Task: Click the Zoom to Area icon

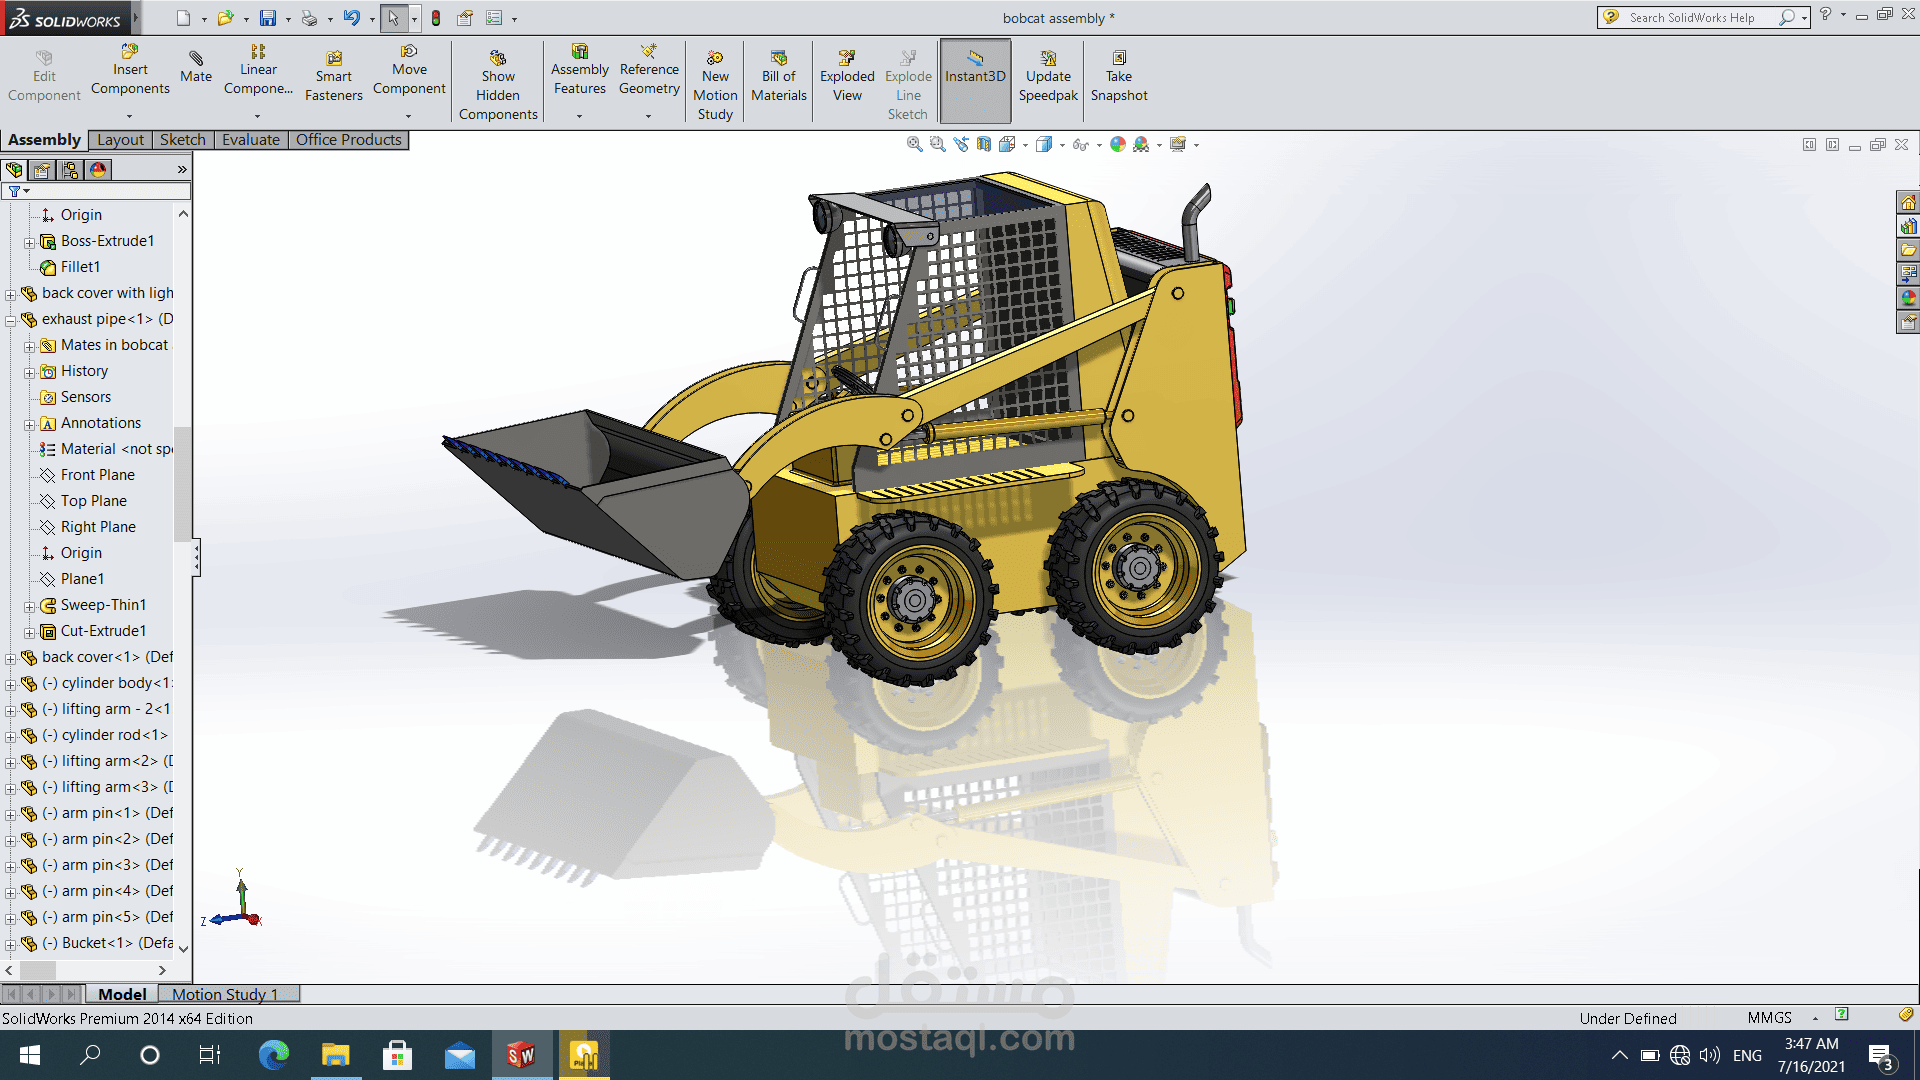Action: [937, 144]
